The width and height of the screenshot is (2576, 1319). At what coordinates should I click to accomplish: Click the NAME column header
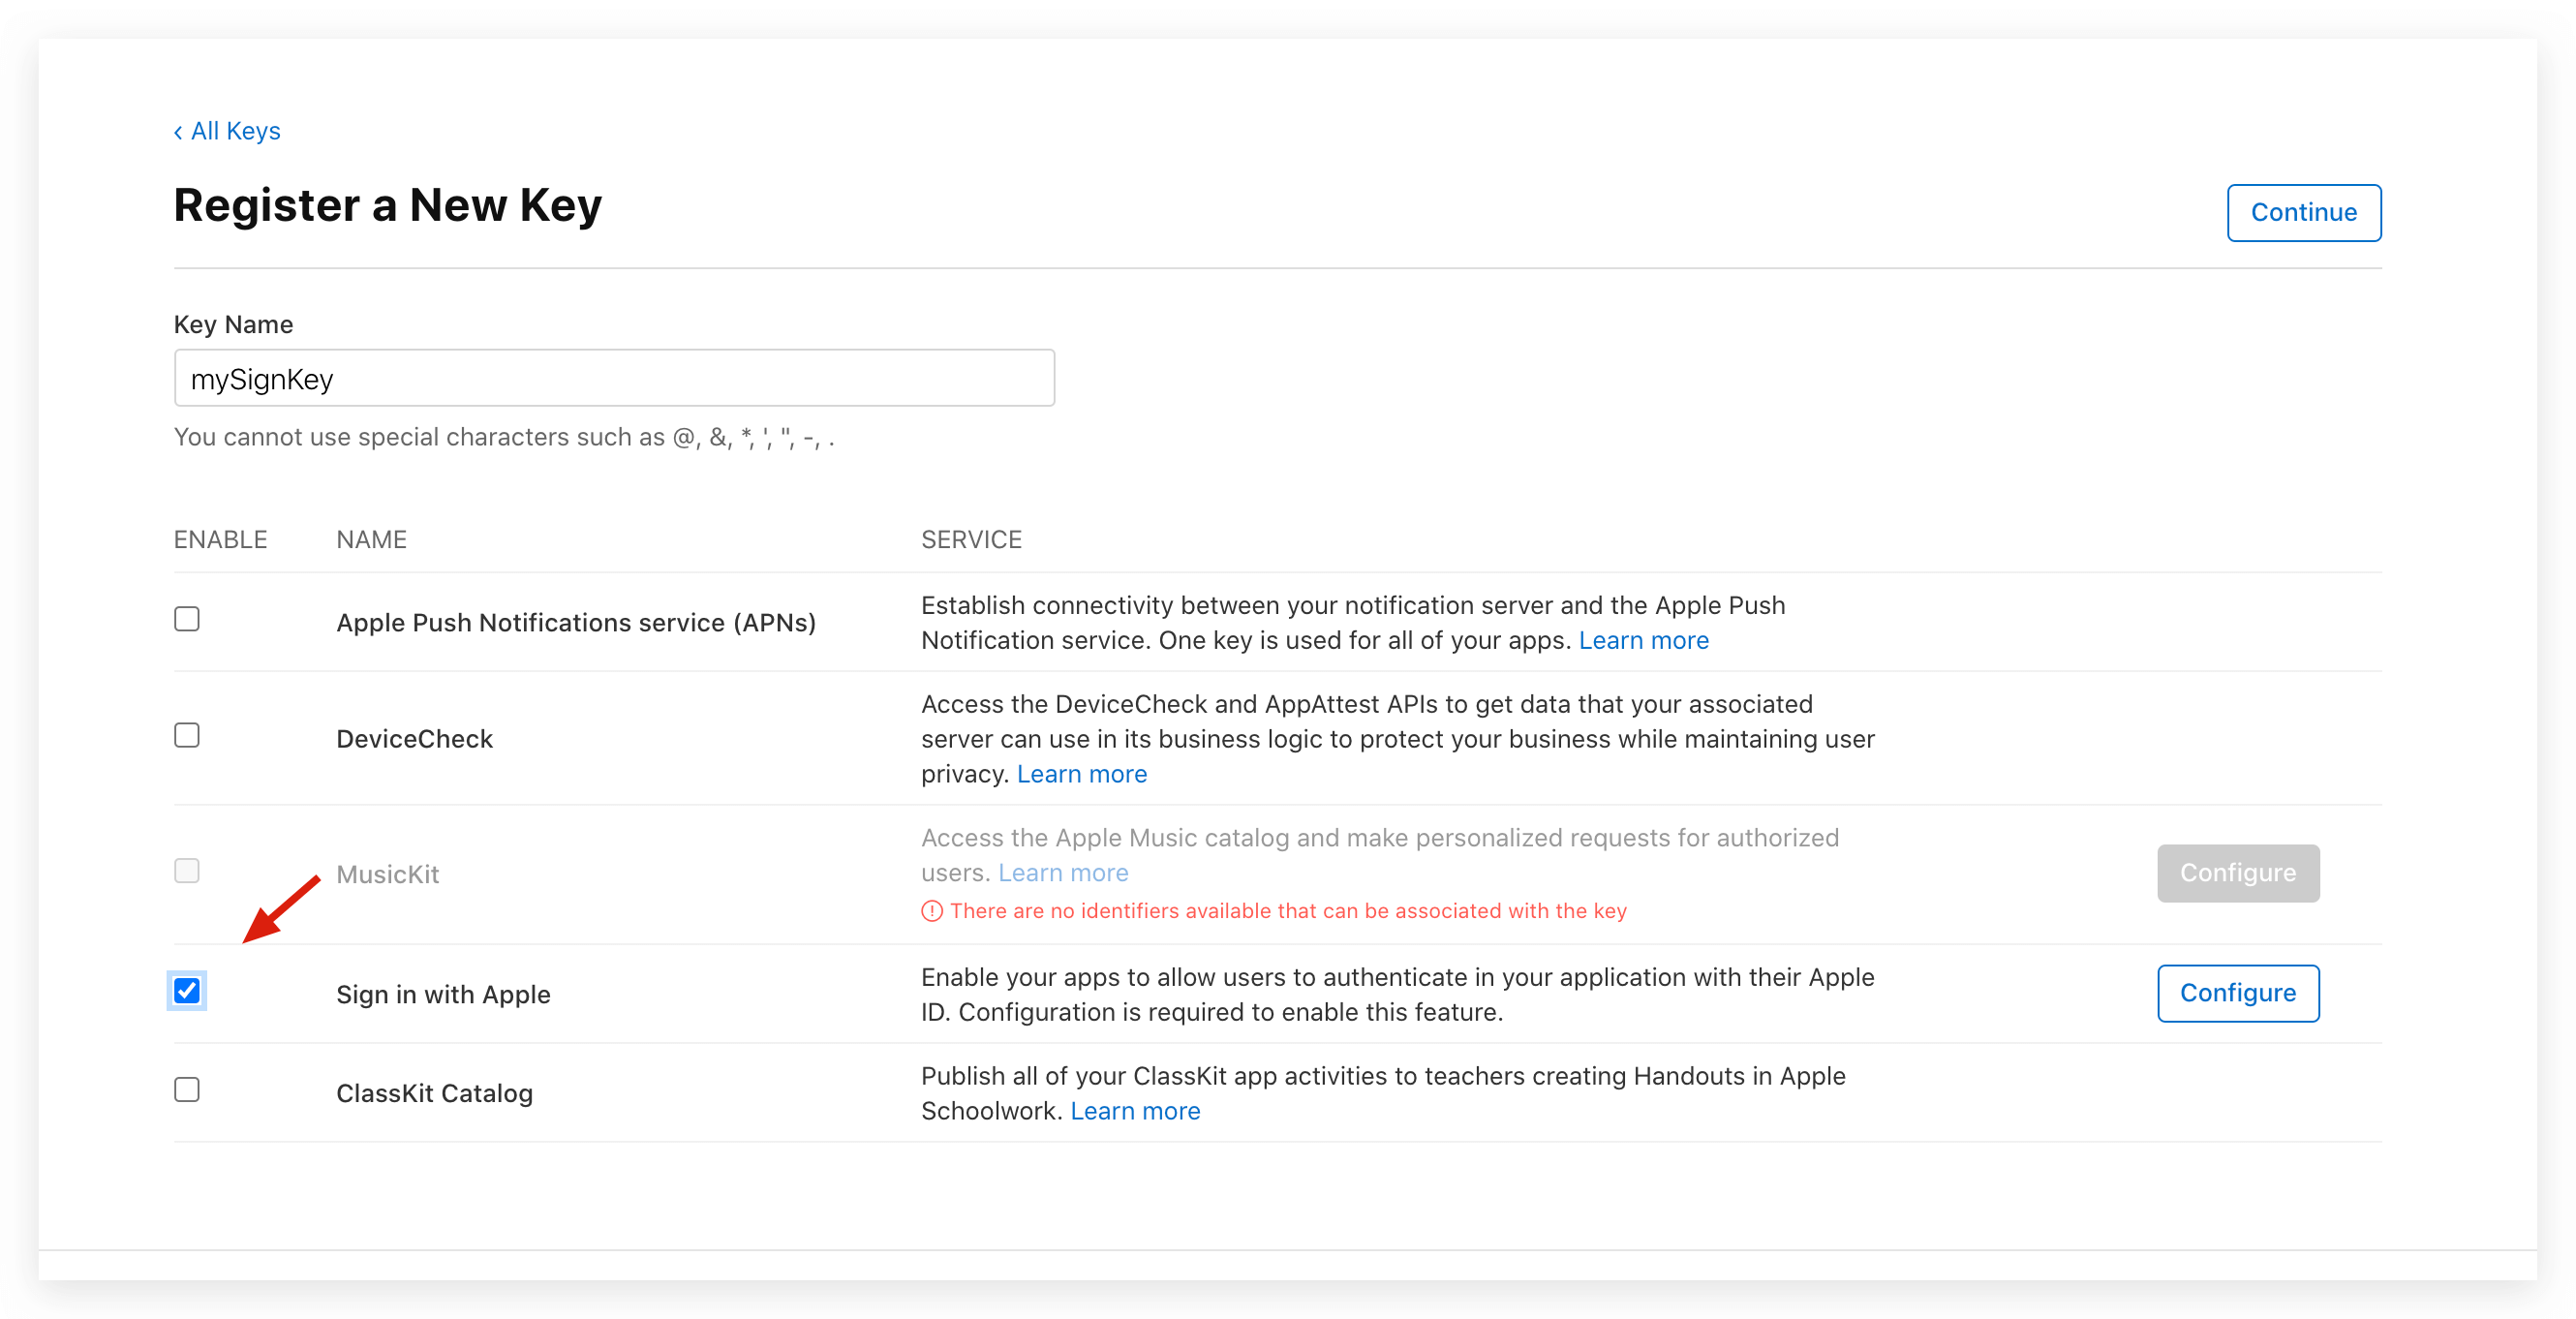click(371, 539)
